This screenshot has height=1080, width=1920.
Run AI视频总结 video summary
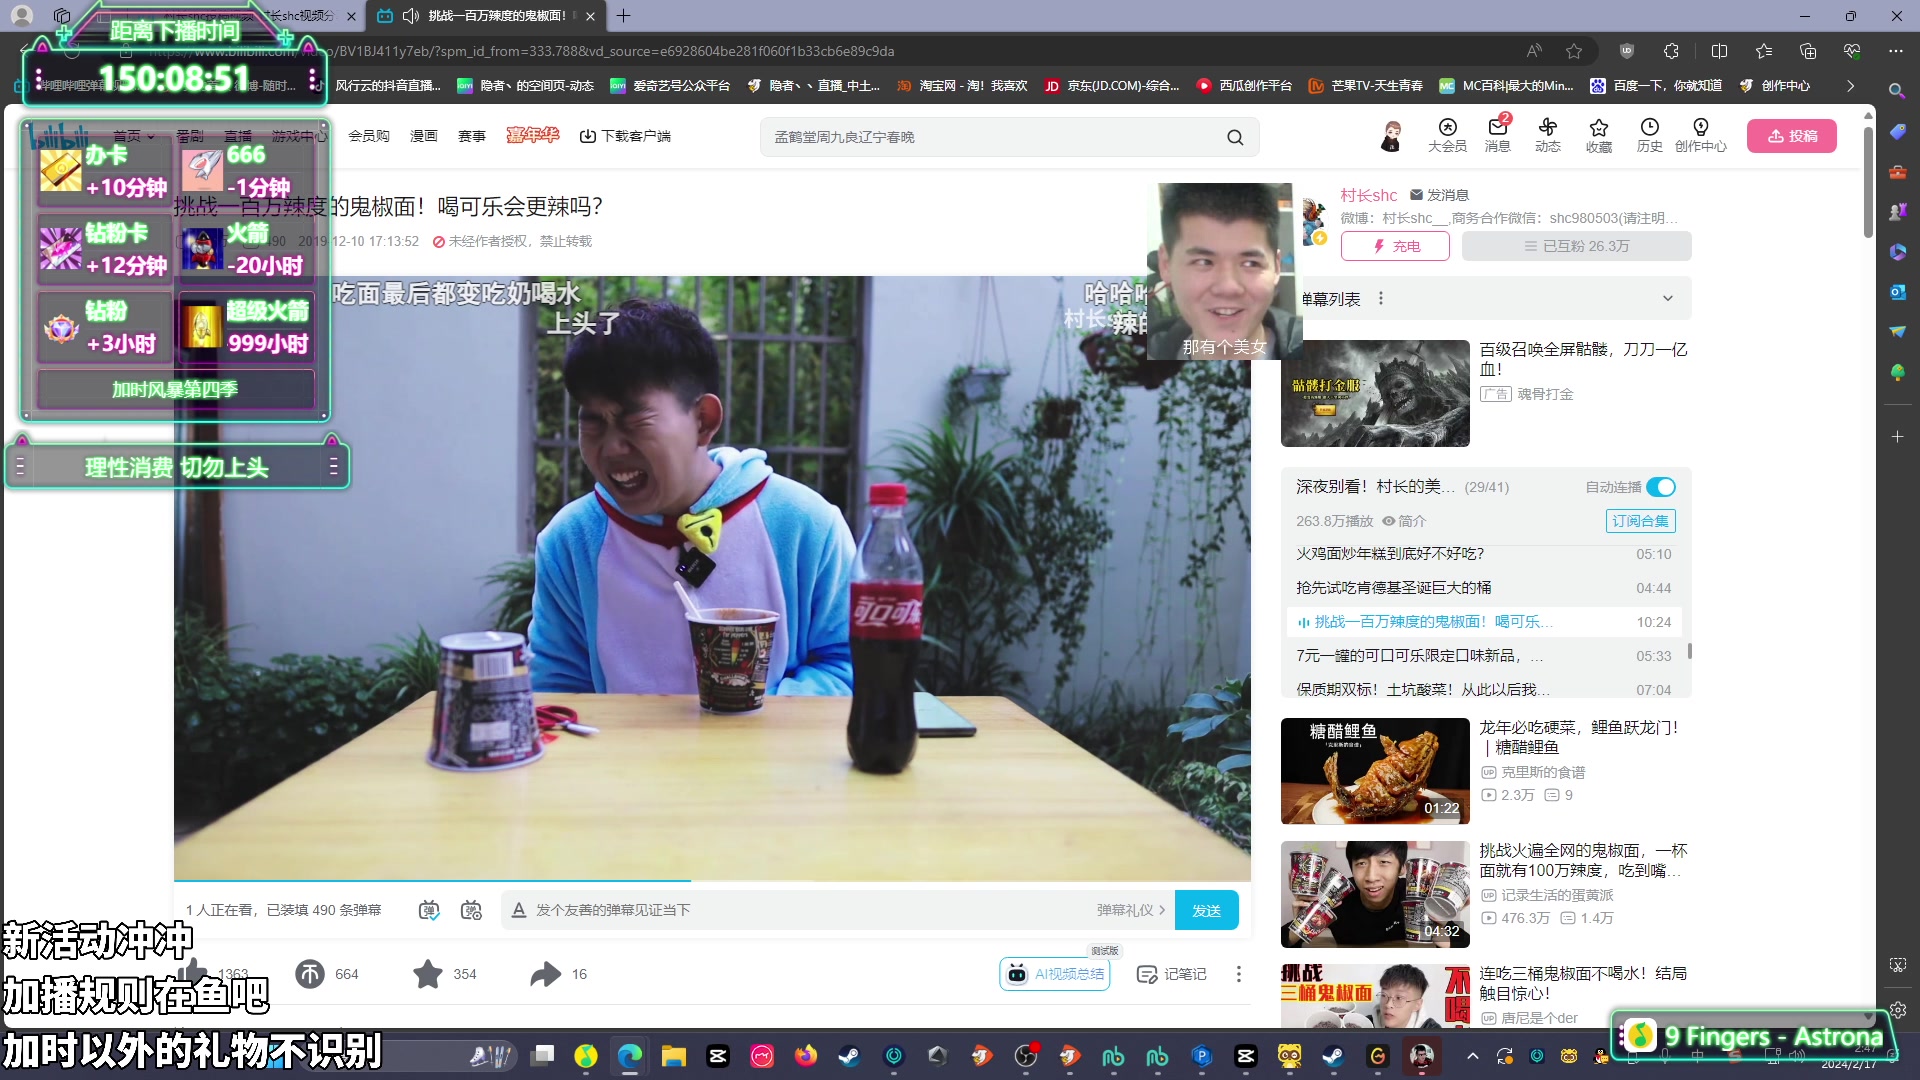click(x=1054, y=973)
